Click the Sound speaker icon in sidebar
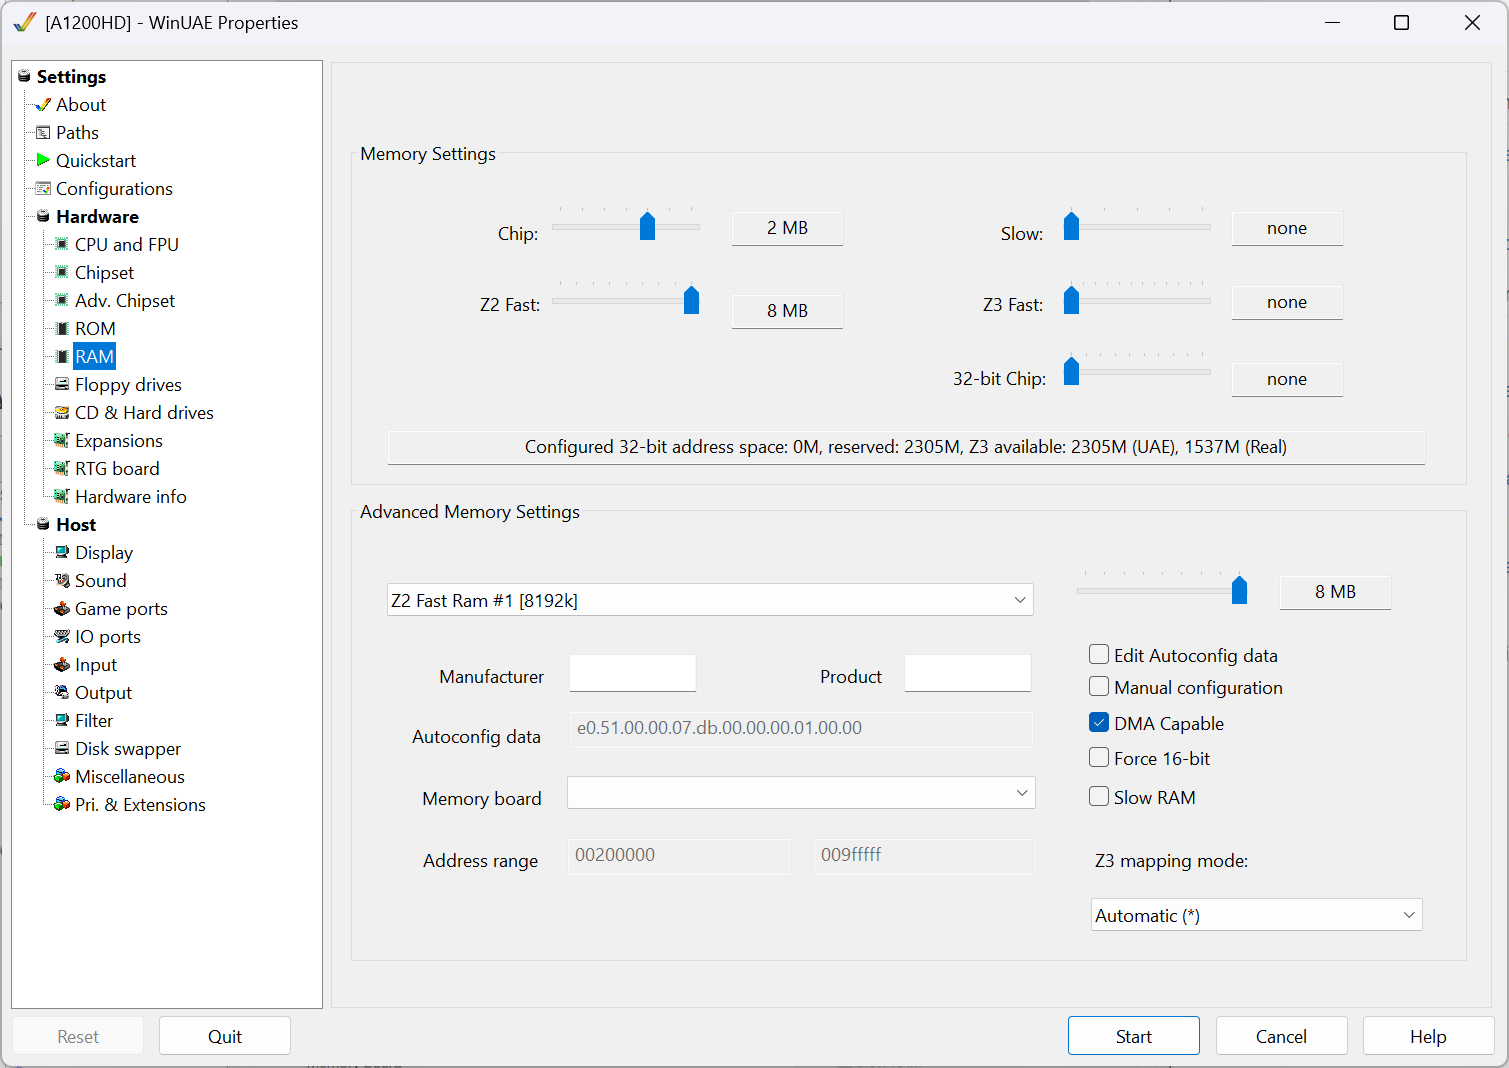Image resolution: width=1509 pixels, height=1068 pixels. tap(62, 580)
